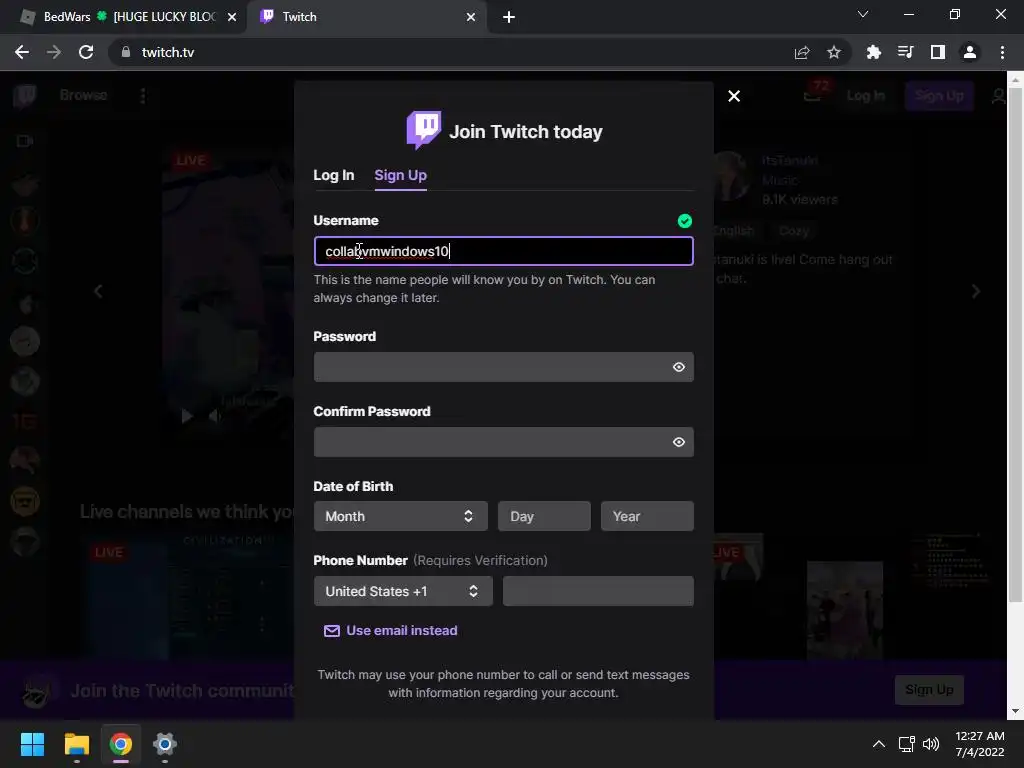Click the Twitch logo in dialog header
This screenshot has height=768, width=1024.
424,130
